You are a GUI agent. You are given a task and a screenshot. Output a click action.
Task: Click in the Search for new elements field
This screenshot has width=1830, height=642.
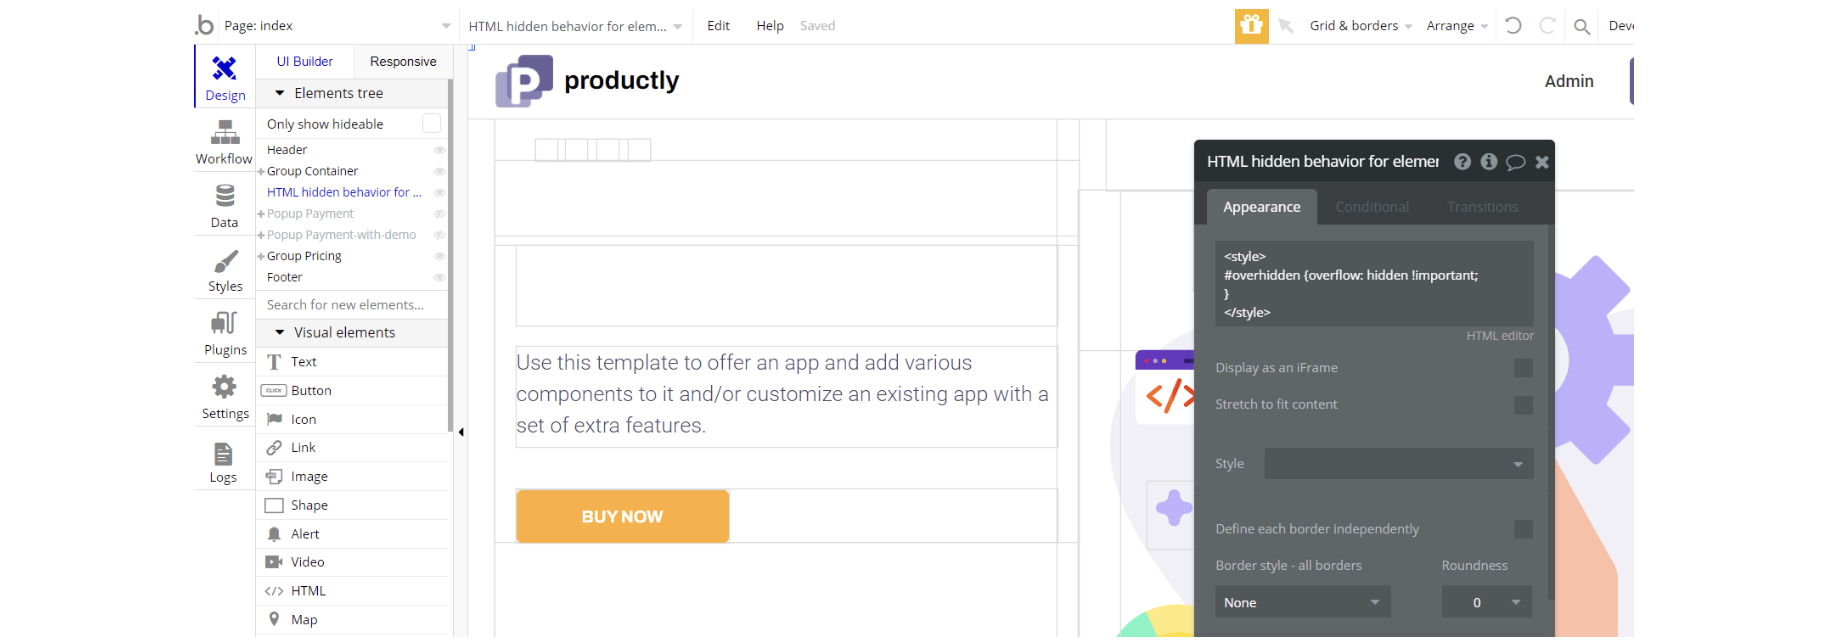(x=352, y=305)
